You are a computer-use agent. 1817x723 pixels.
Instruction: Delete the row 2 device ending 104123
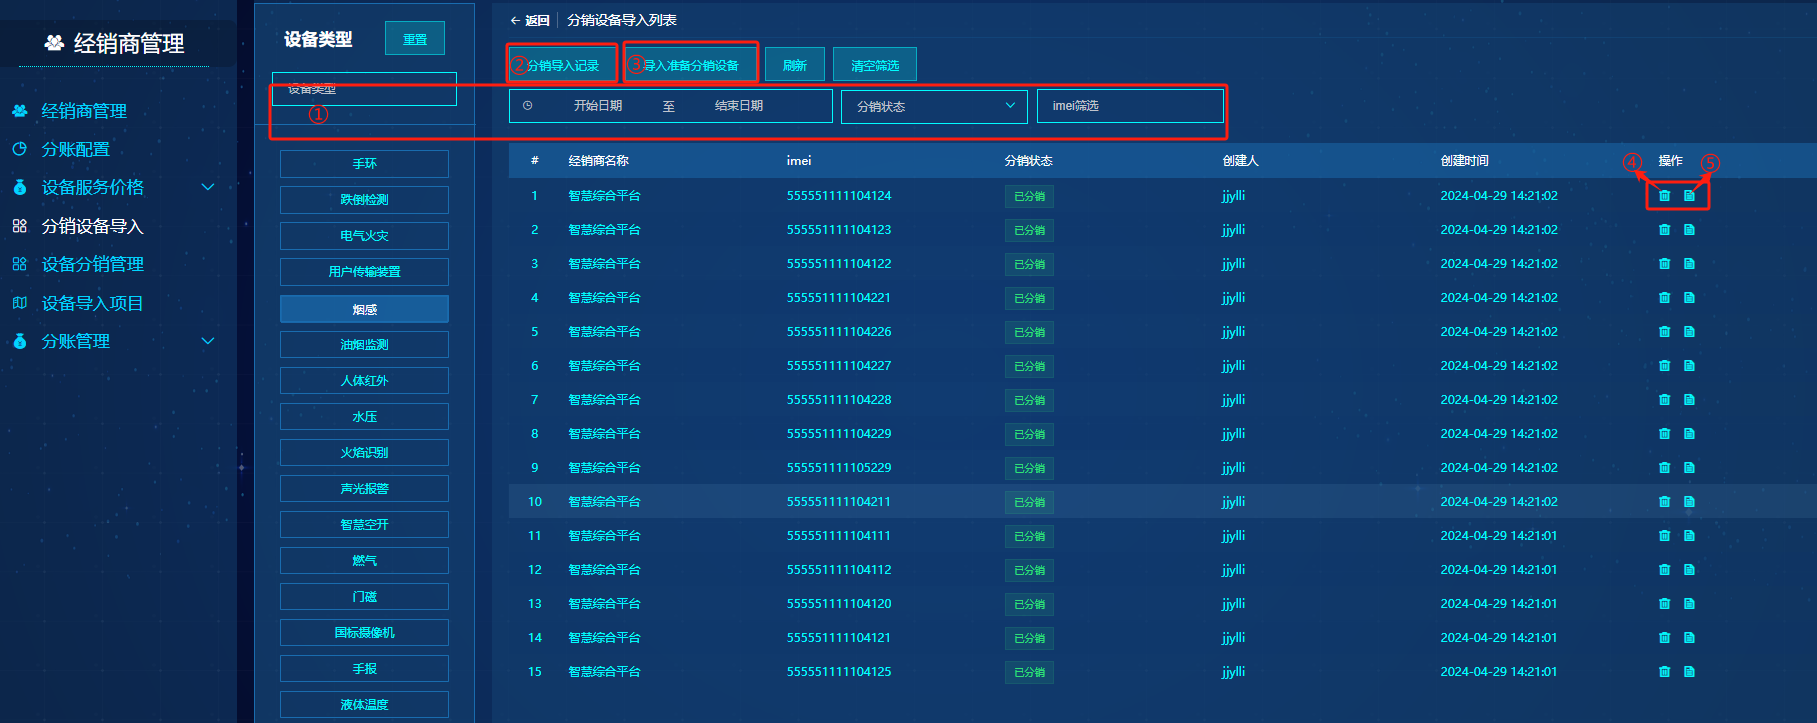1664,230
